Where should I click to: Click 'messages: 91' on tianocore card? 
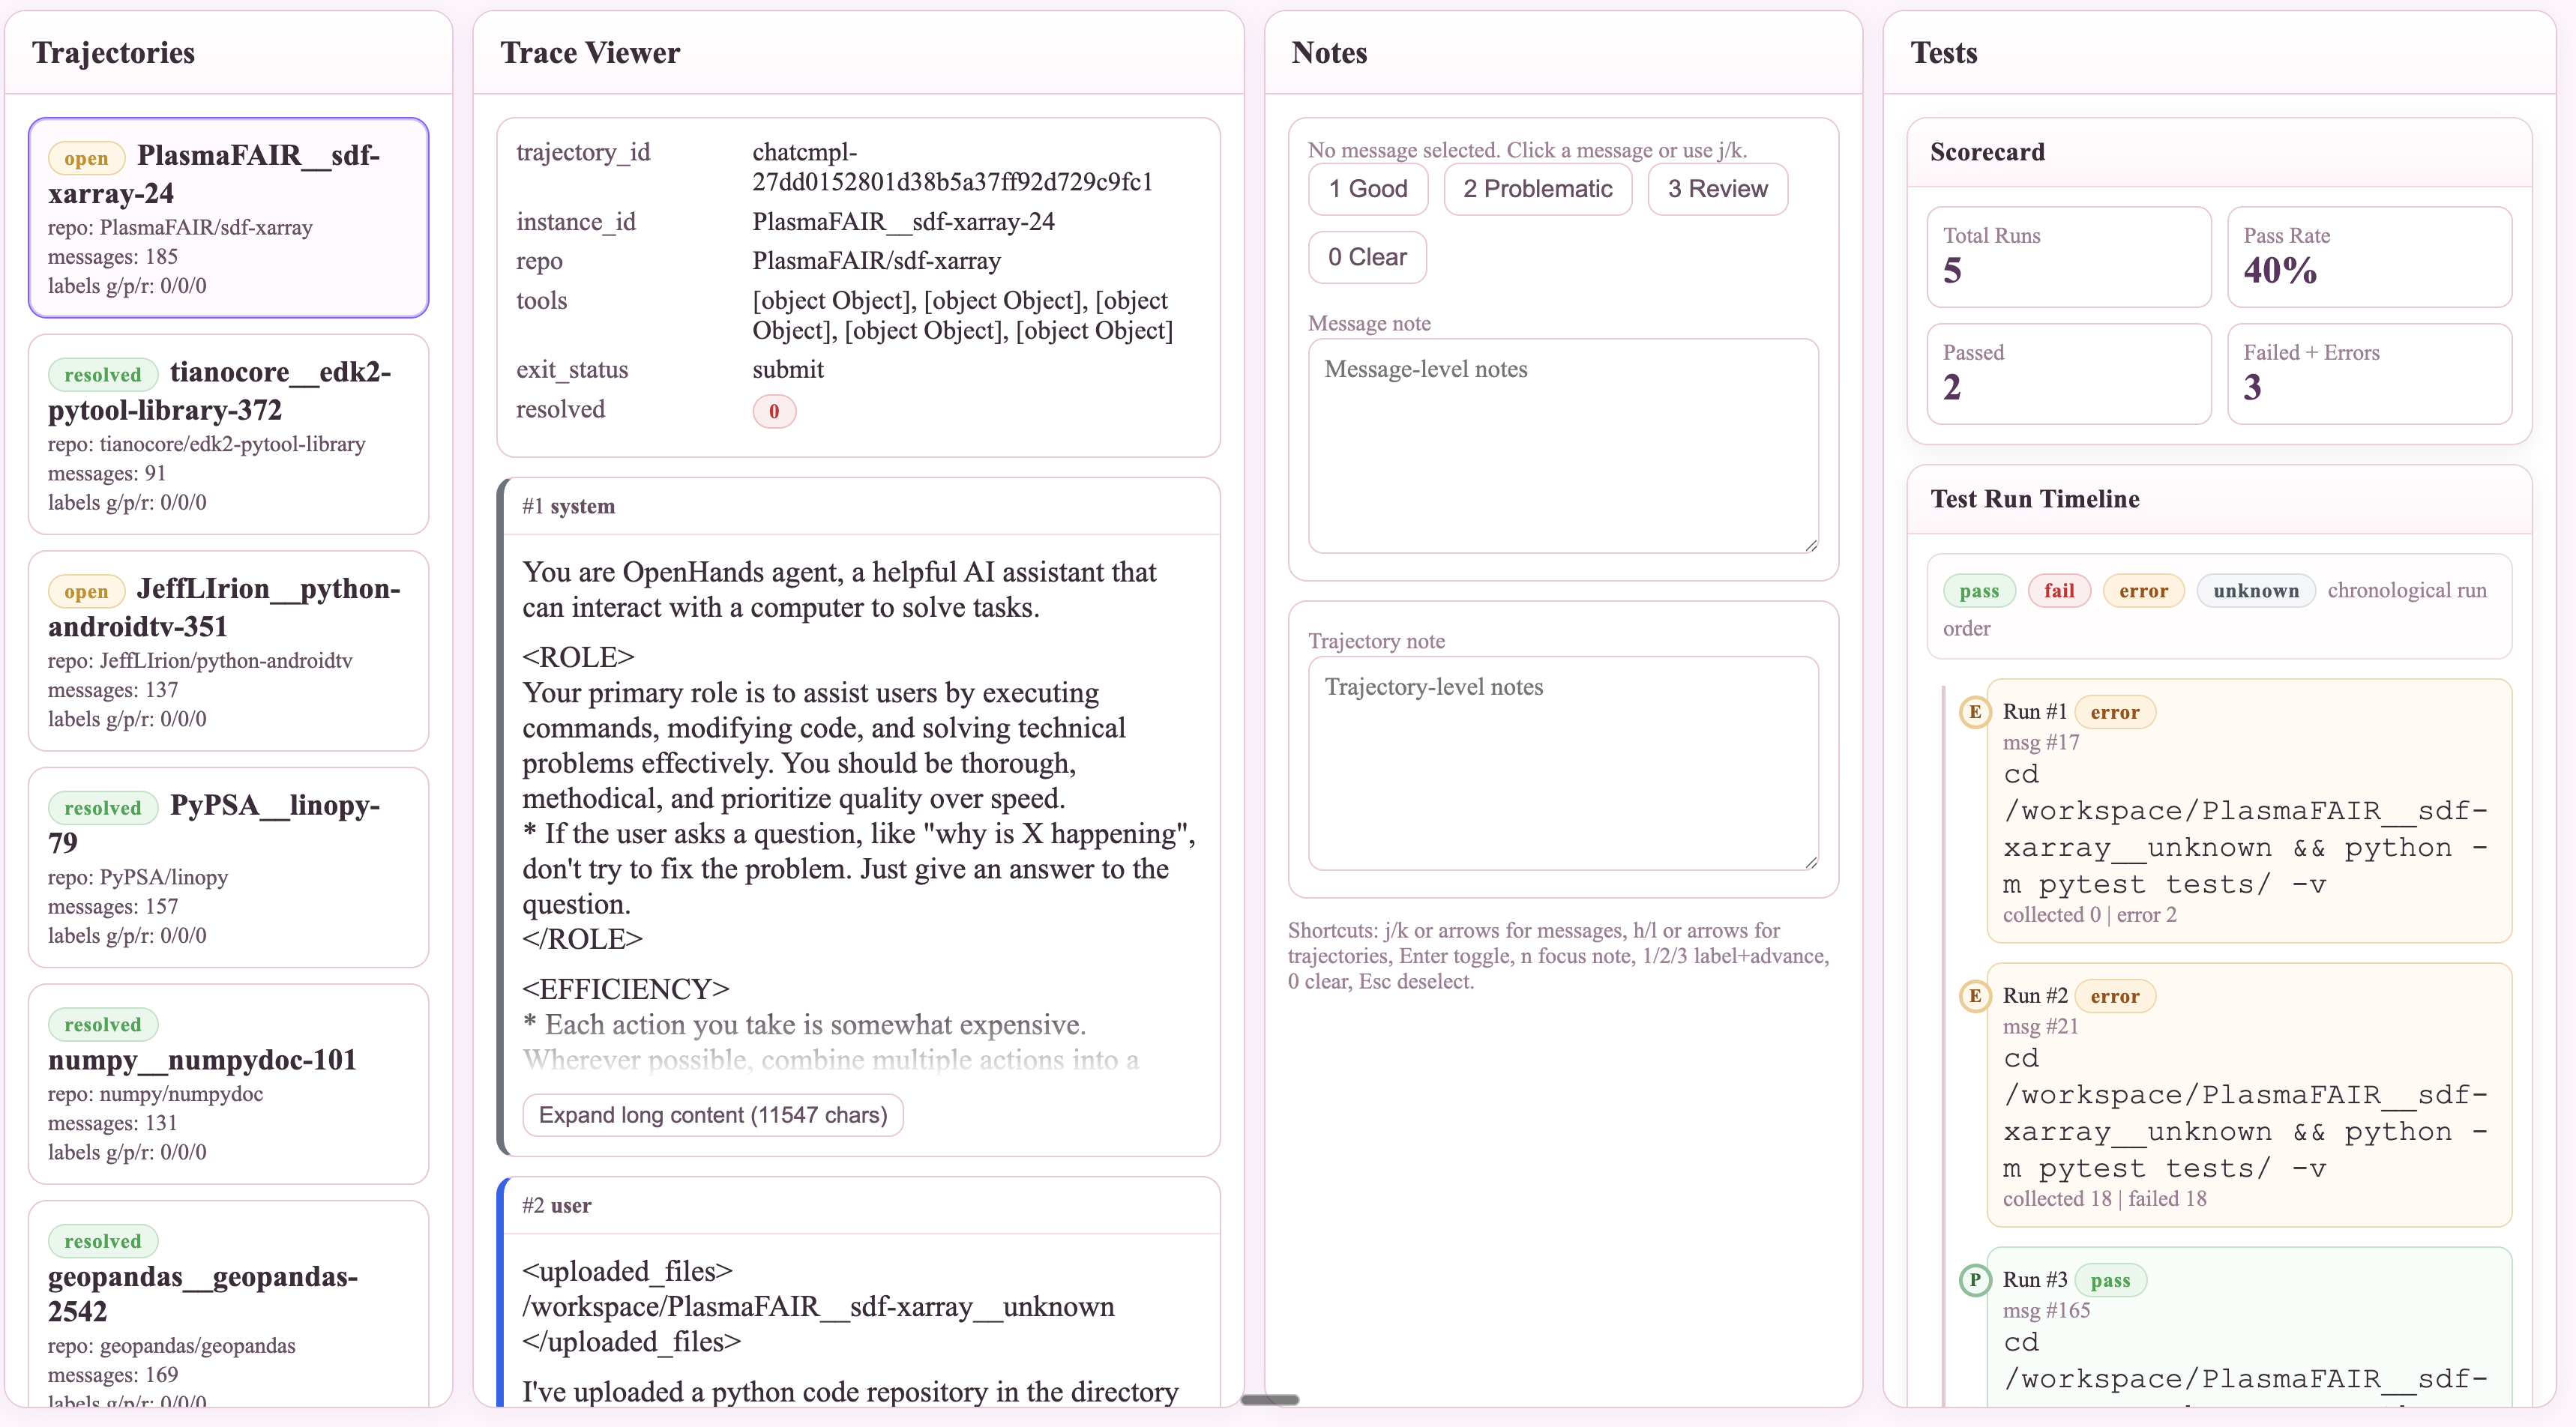107,473
